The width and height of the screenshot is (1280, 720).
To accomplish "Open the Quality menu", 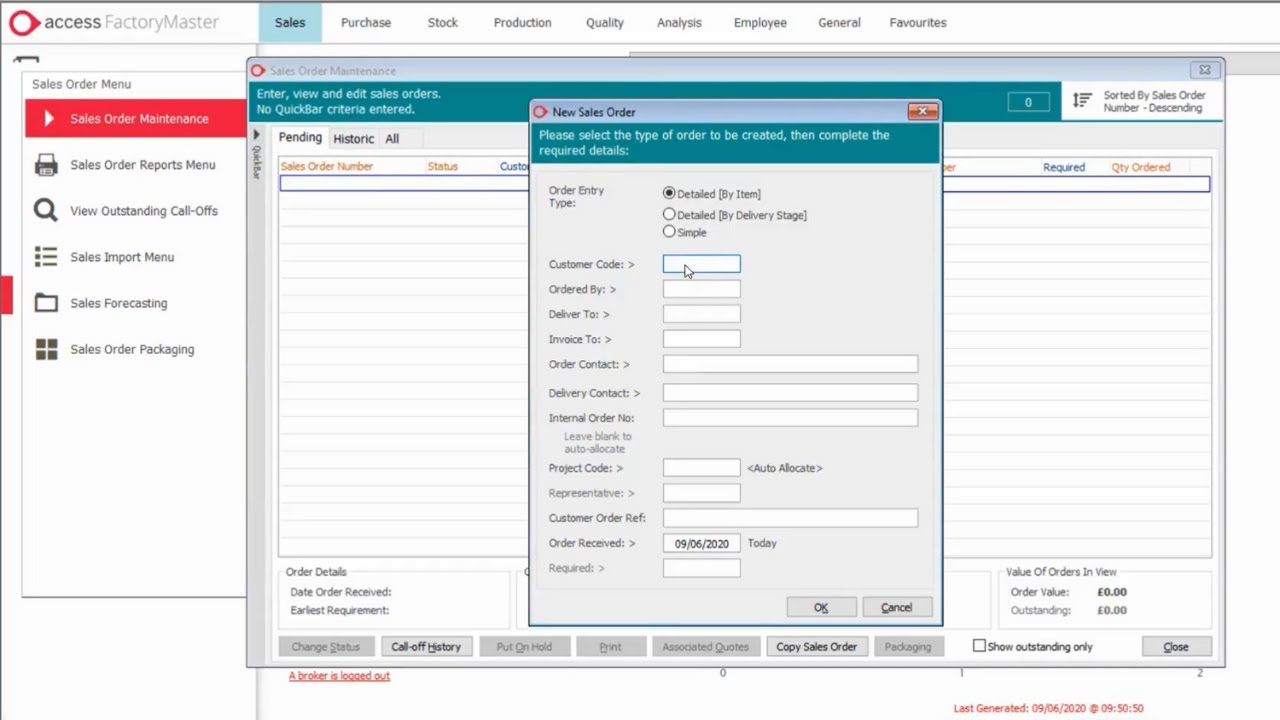I will click(605, 22).
